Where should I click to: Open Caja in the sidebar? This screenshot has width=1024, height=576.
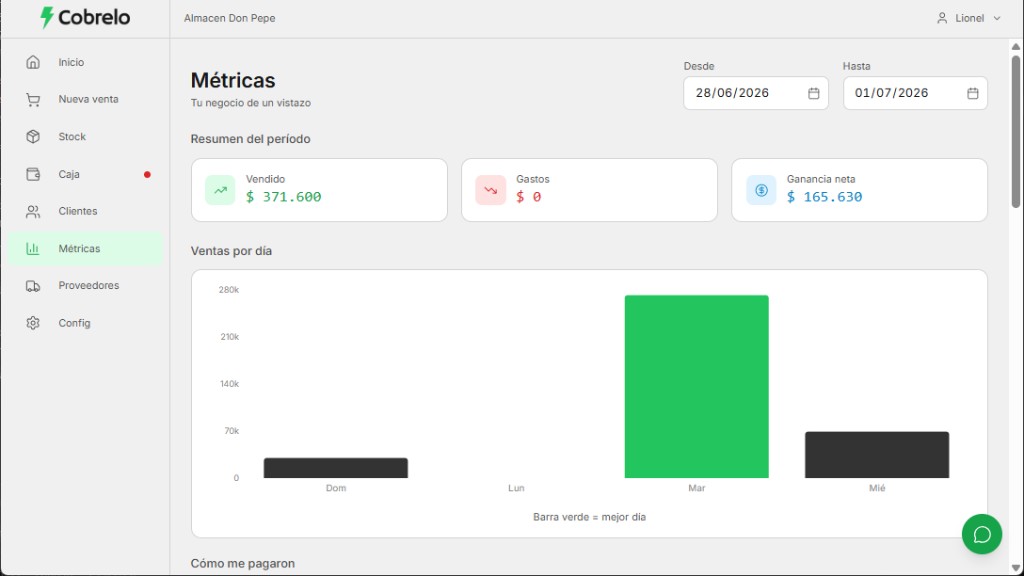pos(86,174)
